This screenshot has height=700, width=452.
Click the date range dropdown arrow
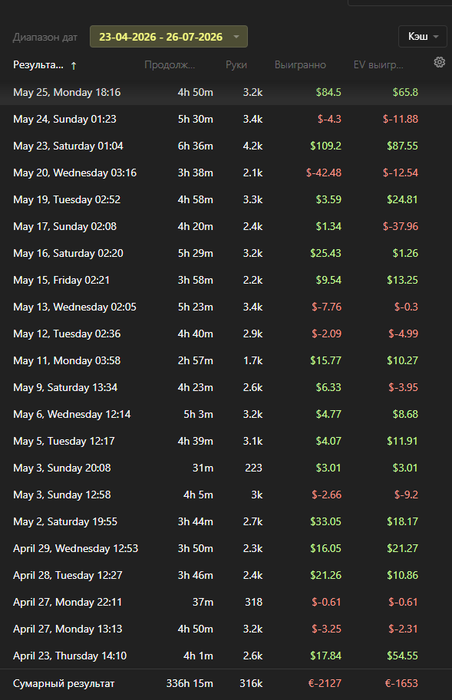click(236, 37)
